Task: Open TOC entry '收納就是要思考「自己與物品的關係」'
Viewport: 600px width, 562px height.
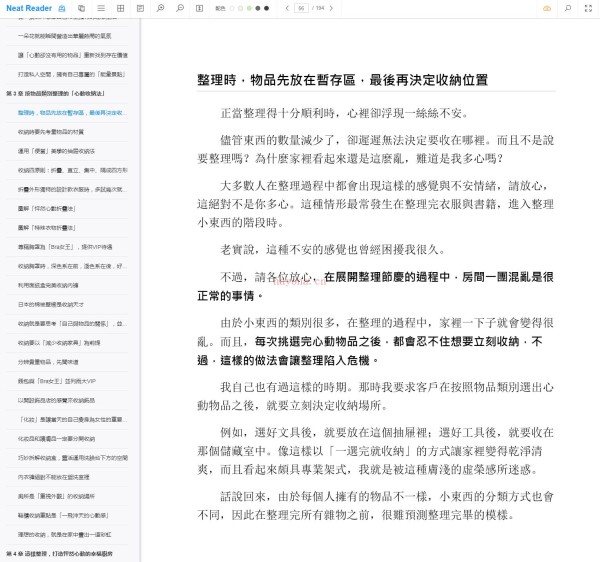Action: coord(73,323)
